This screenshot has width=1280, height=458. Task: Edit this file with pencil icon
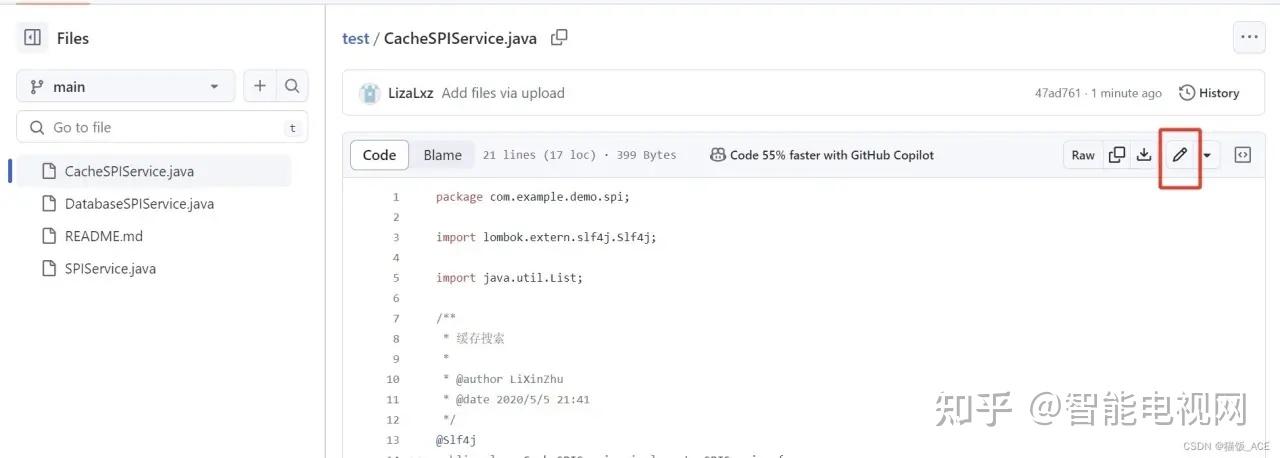click(1180, 155)
